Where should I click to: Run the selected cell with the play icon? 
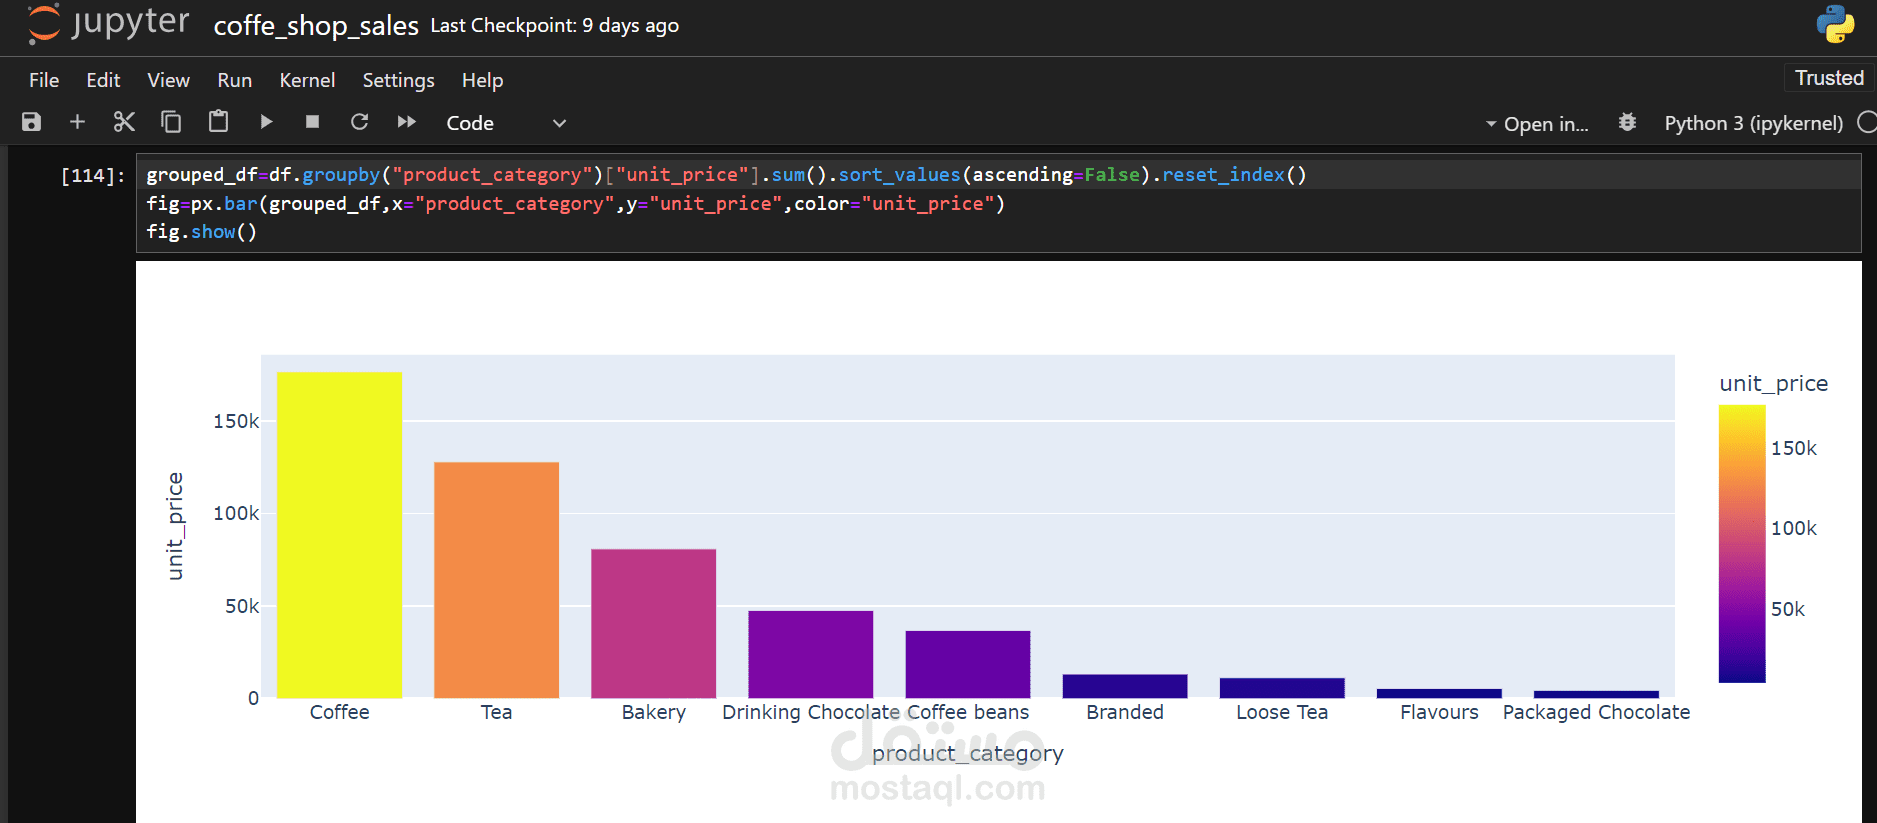266,122
